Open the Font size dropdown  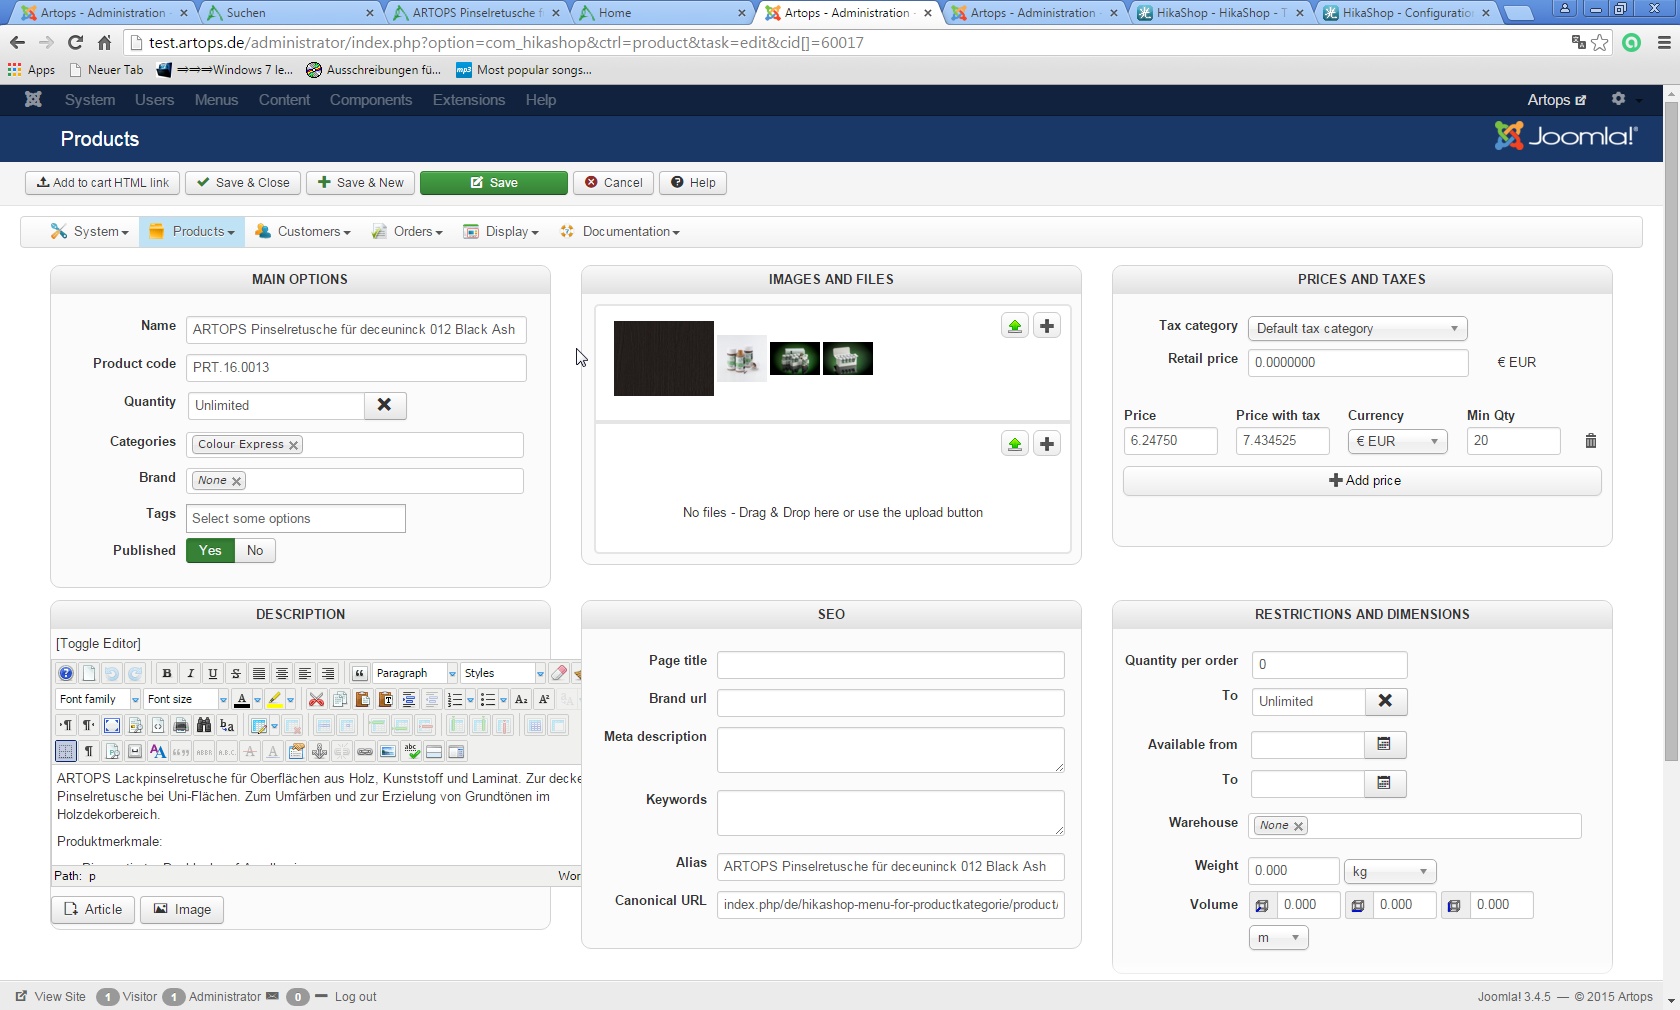pyautogui.click(x=186, y=699)
